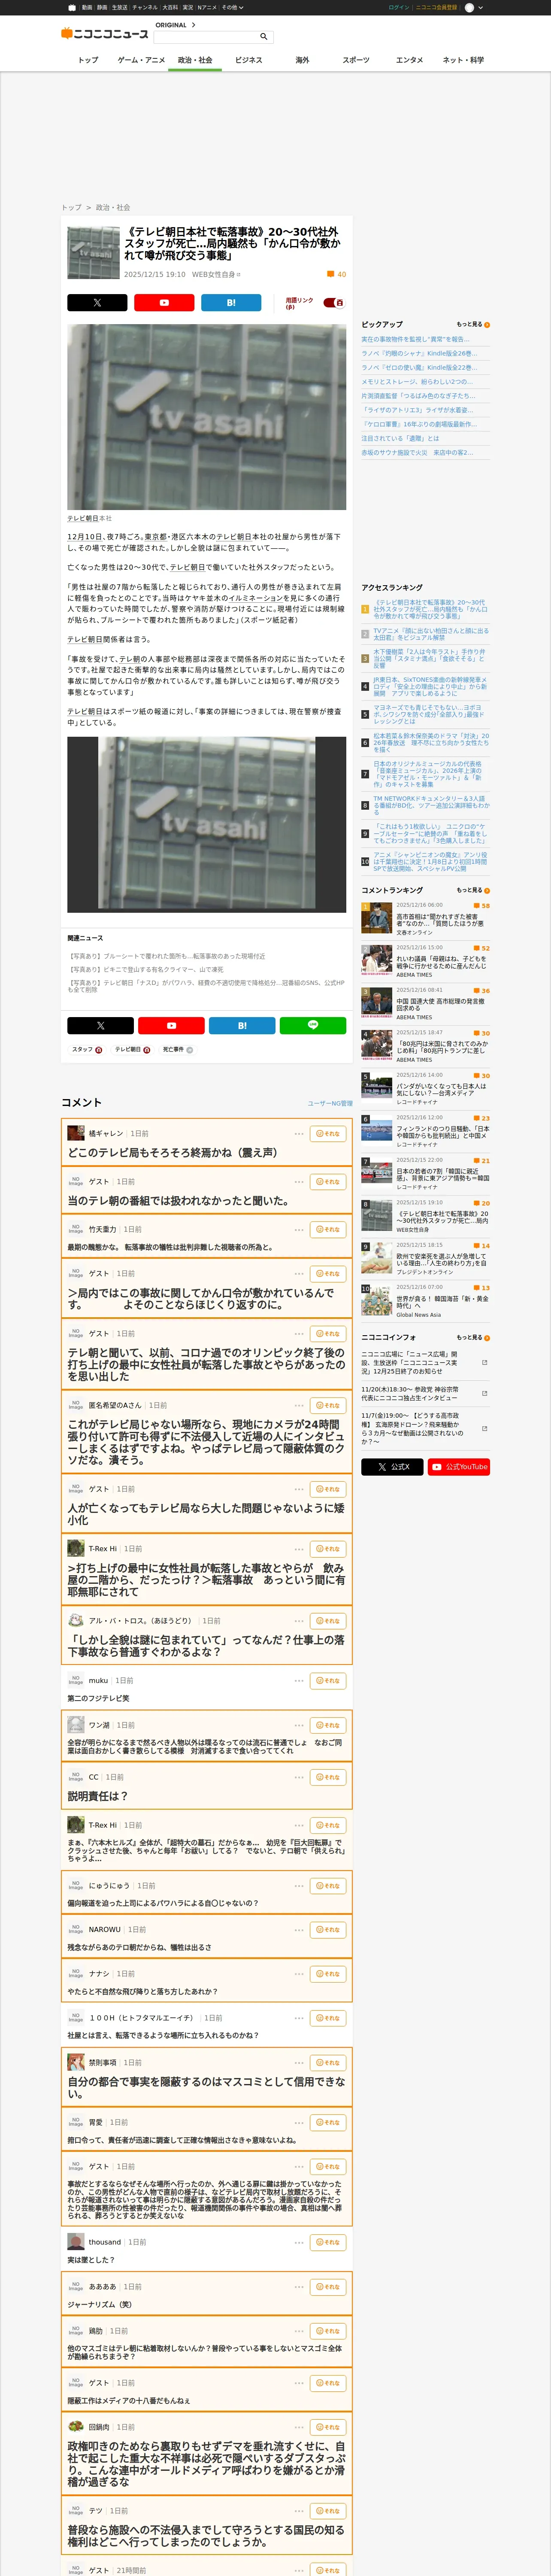Open the エンタメ tab
551x2576 pixels.
409,60
